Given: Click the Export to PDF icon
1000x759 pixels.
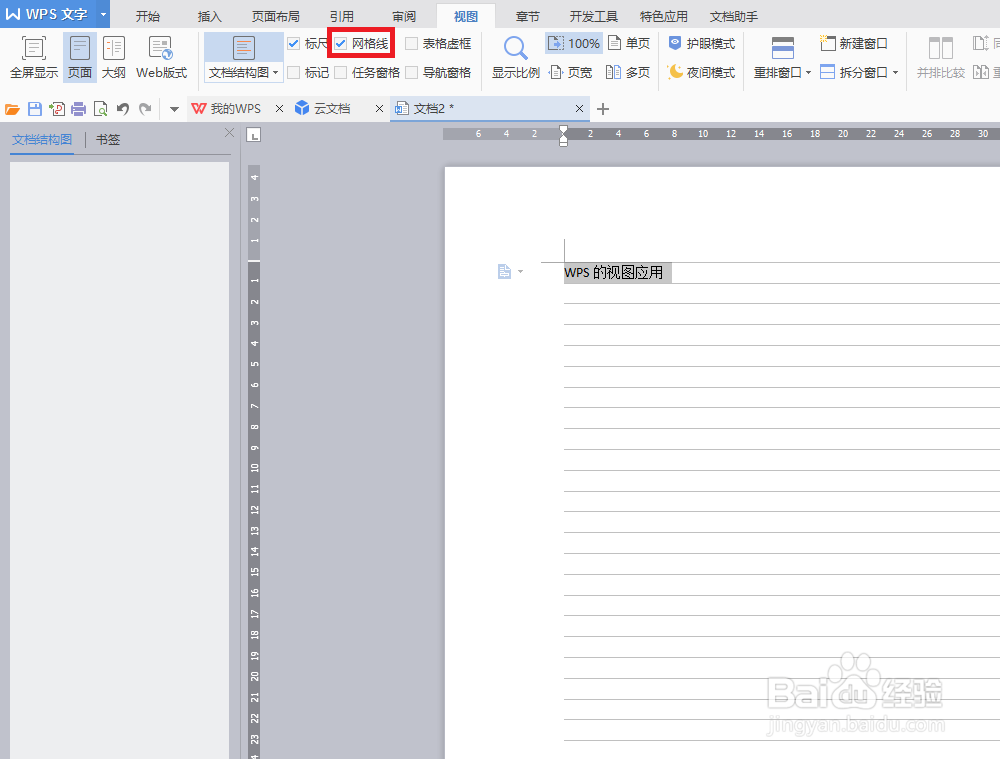Looking at the screenshot, I should tap(57, 109).
